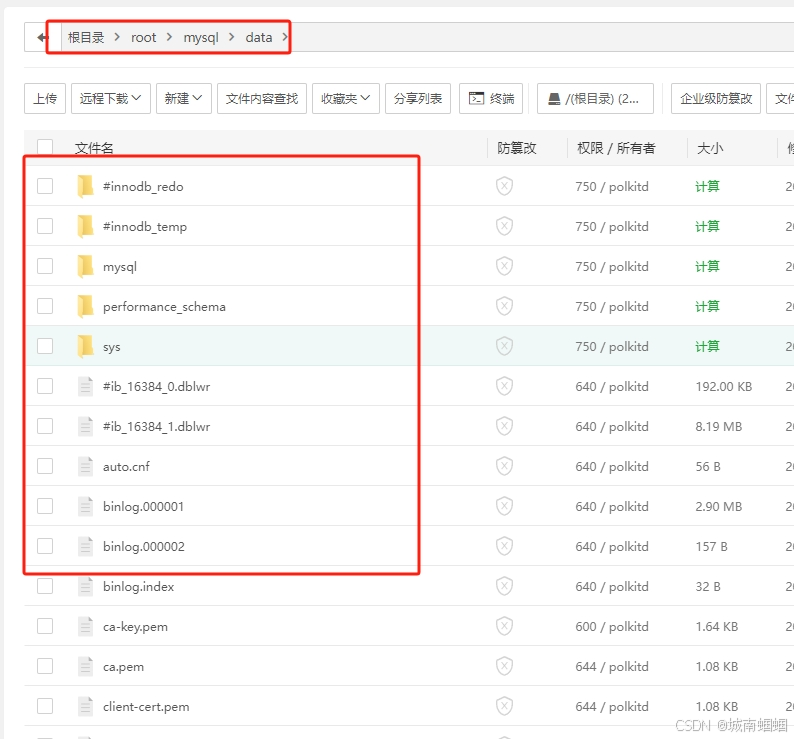Toggle tamper-proof shield for auto.cnf
The image size is (794, 739).
tap(504, 466)
